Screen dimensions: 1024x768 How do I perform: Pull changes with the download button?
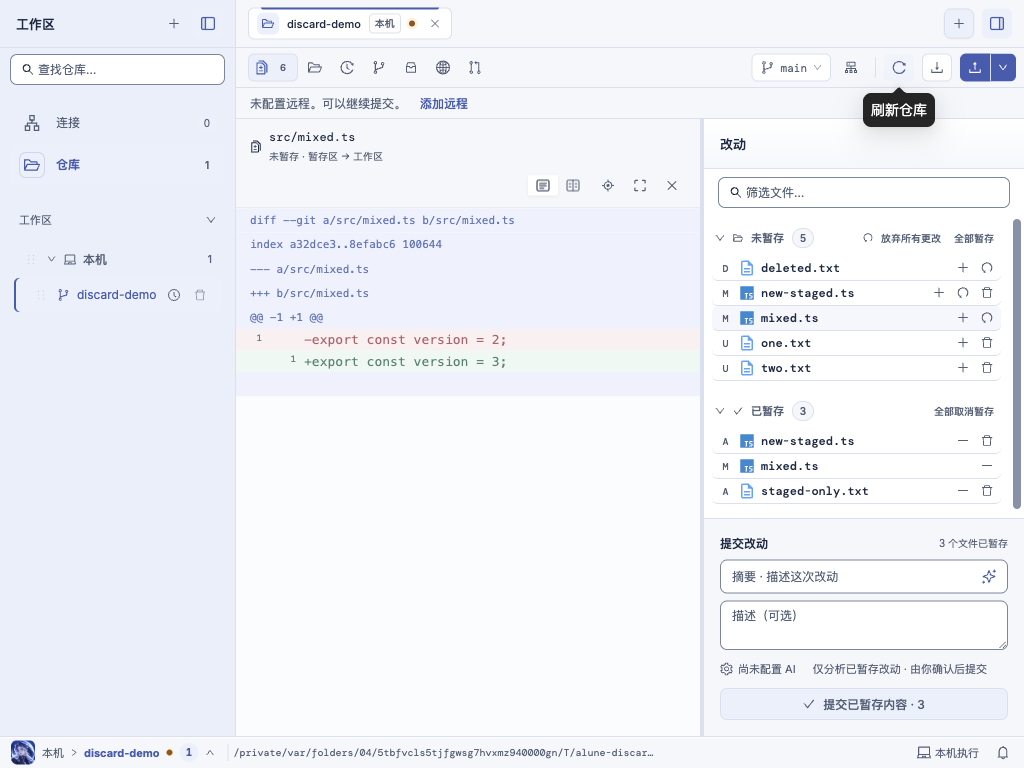[x=936, y=67]
